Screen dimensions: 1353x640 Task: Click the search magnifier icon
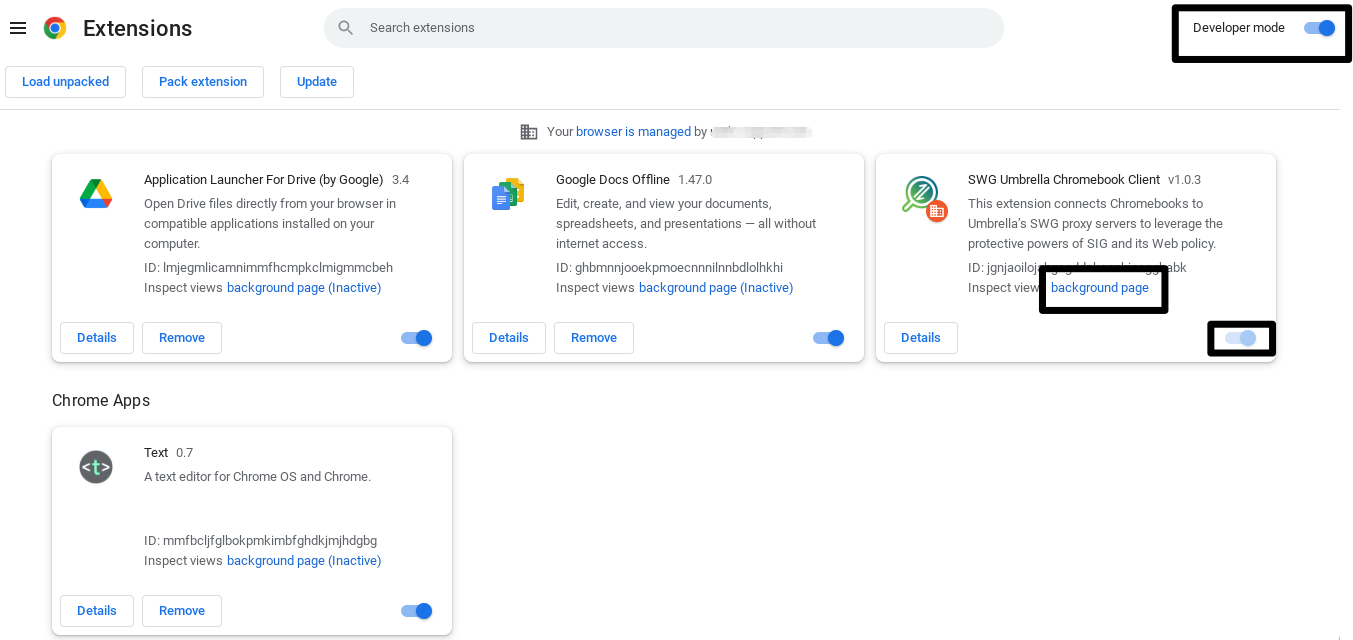click(346, 28)
